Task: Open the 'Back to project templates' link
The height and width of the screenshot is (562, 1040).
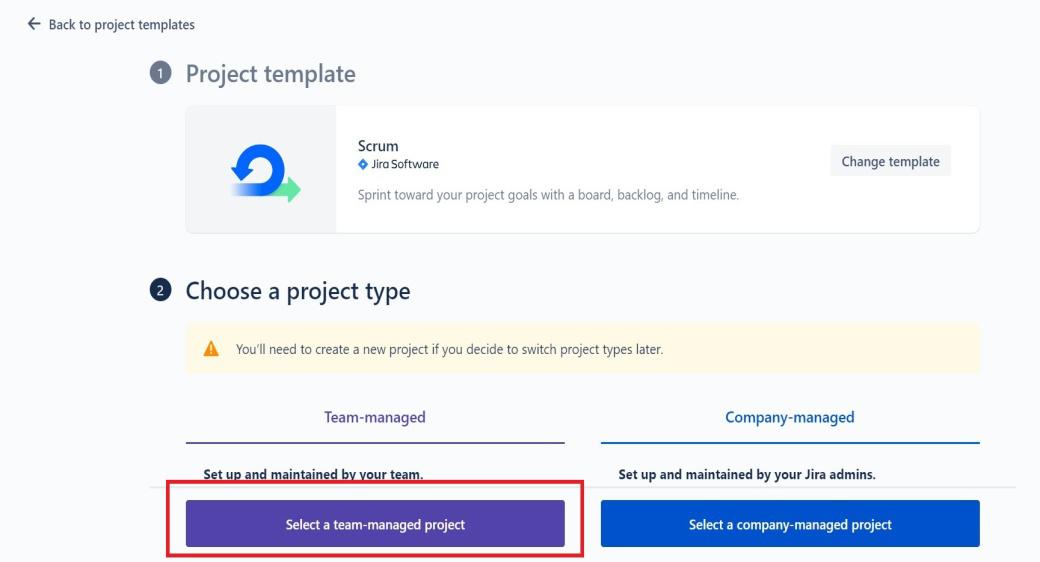Action: click(121, 25)
